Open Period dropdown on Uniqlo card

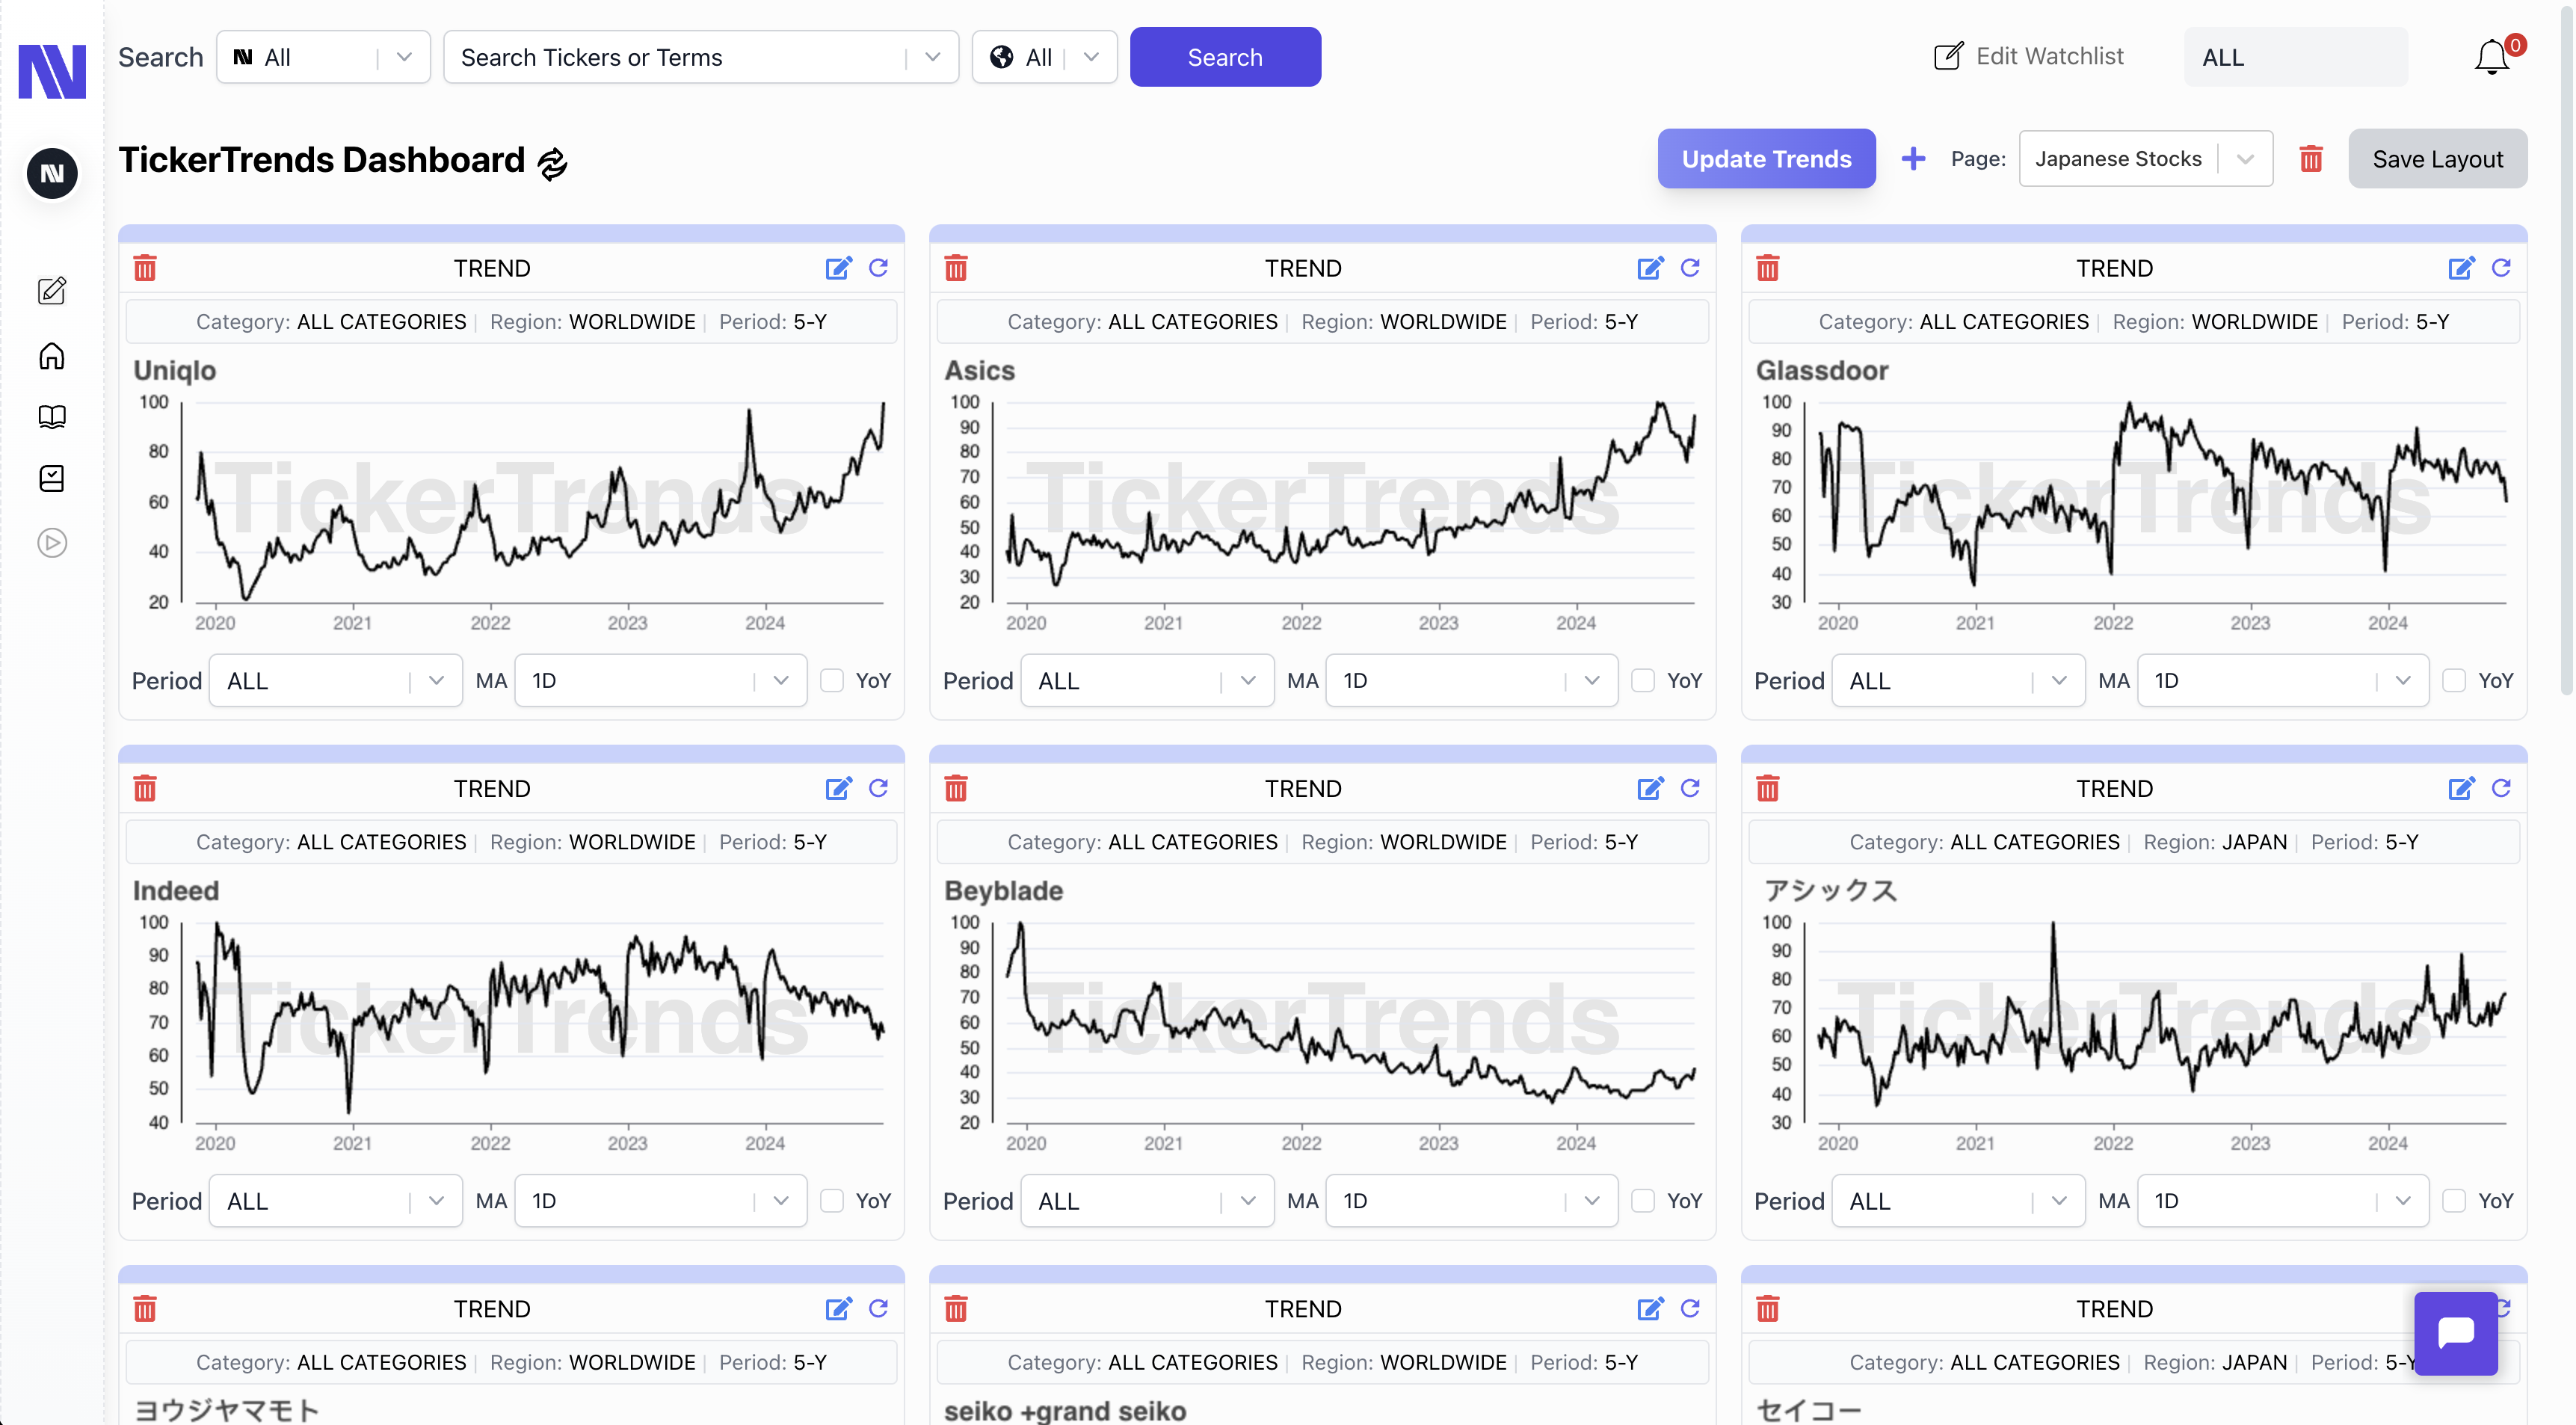pyautogui.click(x=335, y=680)
